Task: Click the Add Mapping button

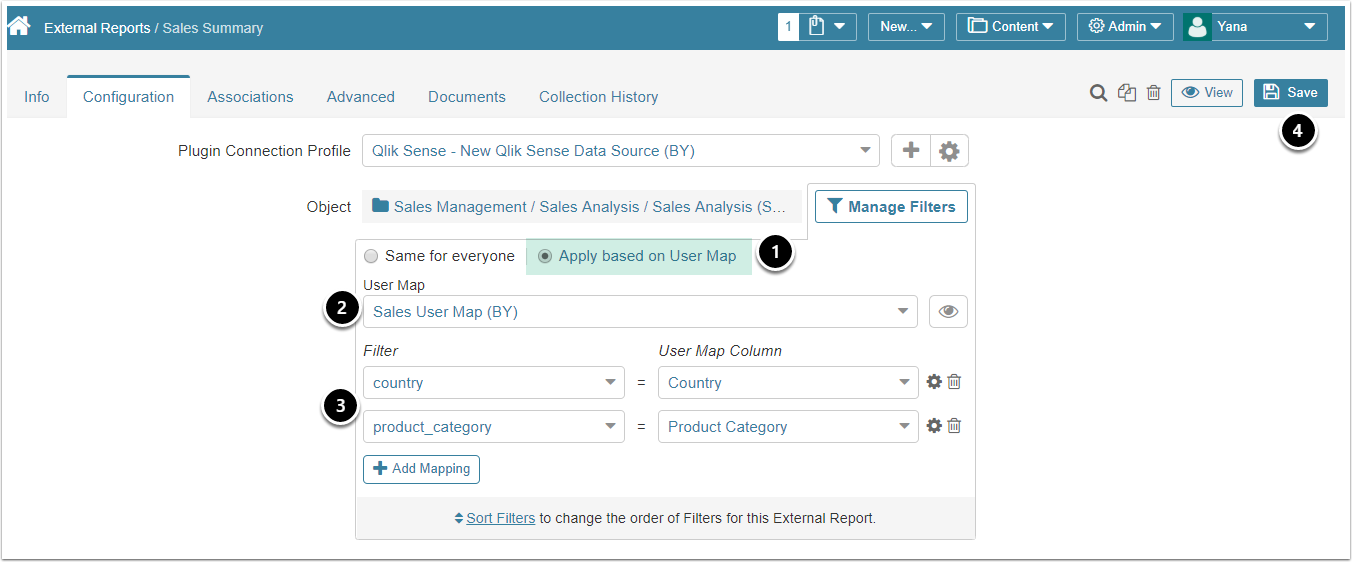Action: (x=421, y=469)
